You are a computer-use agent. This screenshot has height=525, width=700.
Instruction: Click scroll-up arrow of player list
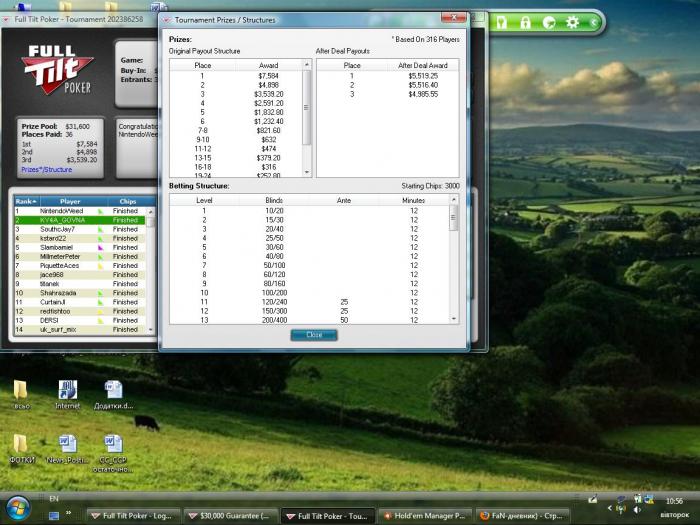tap(150, 211)
